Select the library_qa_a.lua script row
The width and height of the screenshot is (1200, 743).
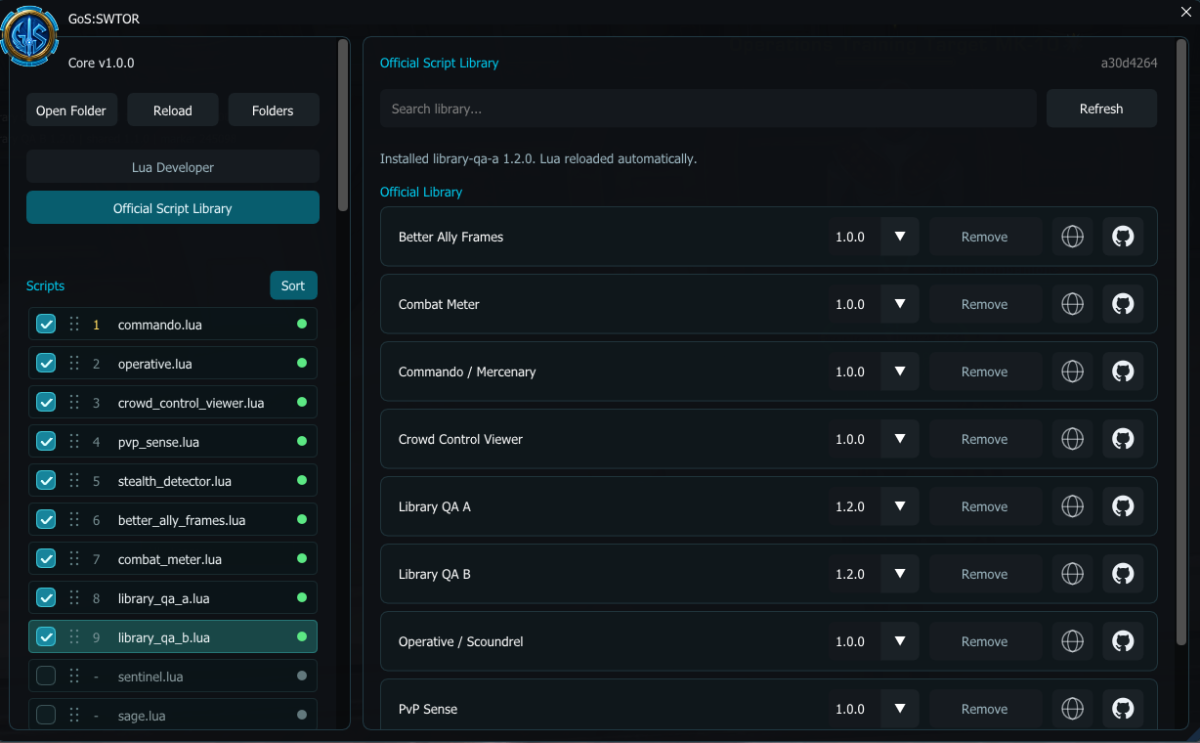tap(173, 598)
